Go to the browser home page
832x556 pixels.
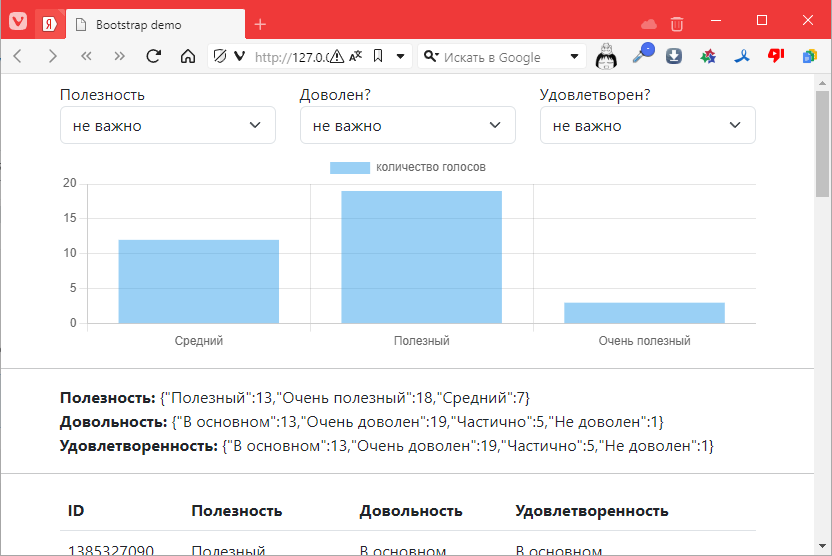click(x=187, y=57)
